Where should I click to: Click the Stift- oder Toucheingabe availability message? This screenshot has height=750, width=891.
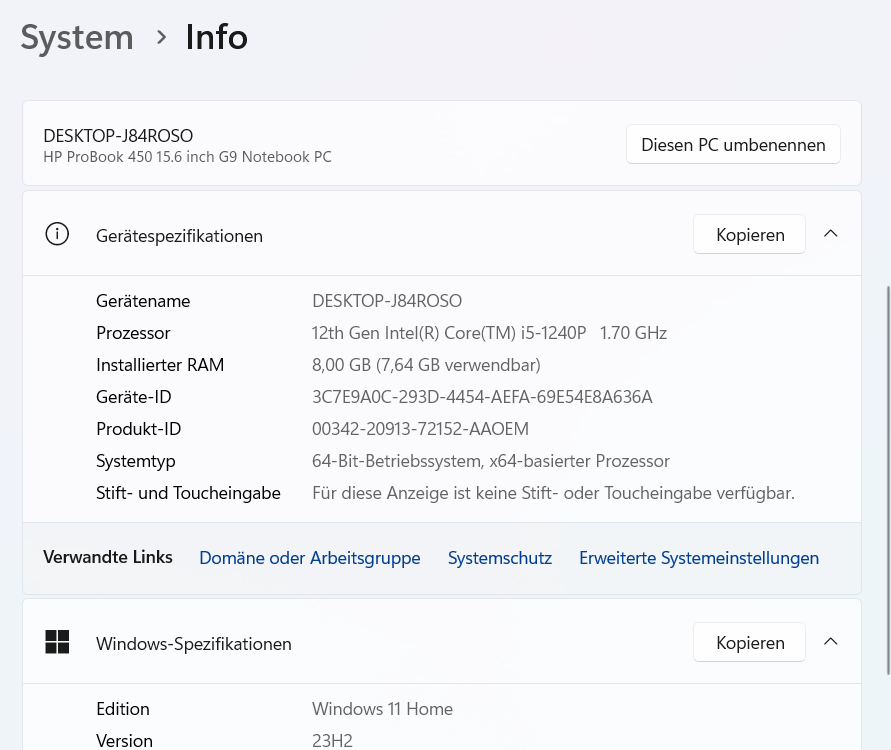[x=553, y=493]
